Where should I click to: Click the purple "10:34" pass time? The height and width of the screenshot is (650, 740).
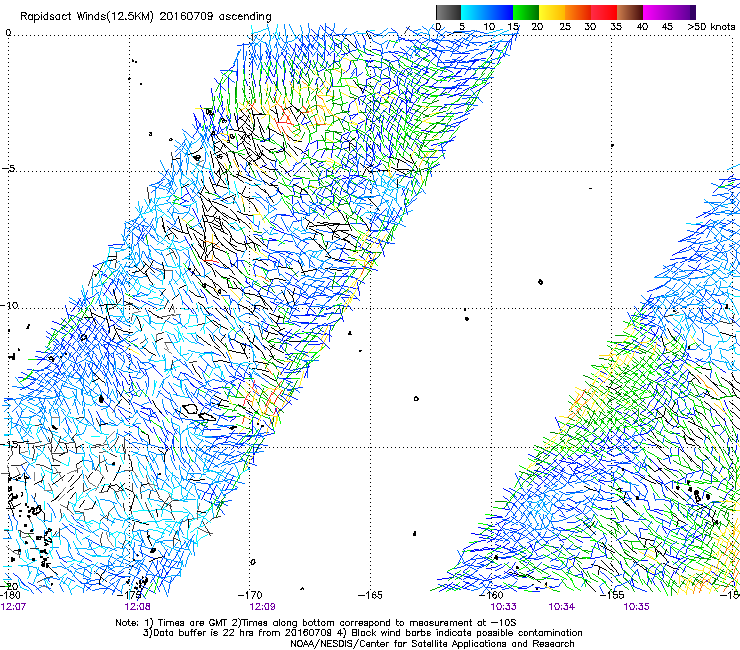[x=562, y=606]
